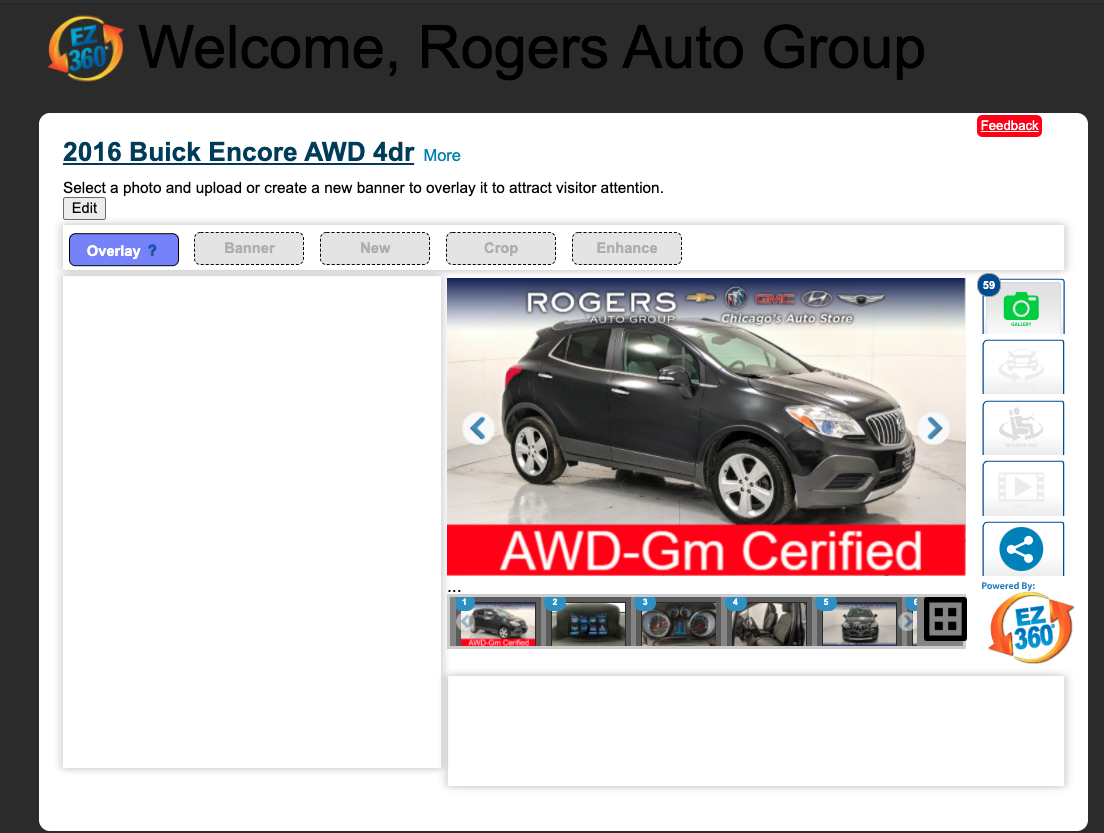Open the green camera Gallery icon
This screenshot has height=833, width=1104.
tap(1022, 307)
